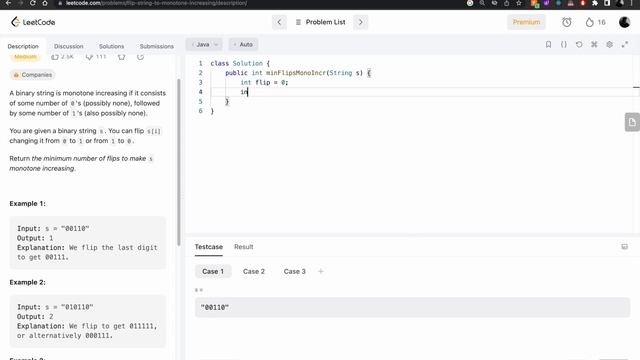Select the Testcase tab
The width and height of the screenshot is (640, 360).
(209, 247)
